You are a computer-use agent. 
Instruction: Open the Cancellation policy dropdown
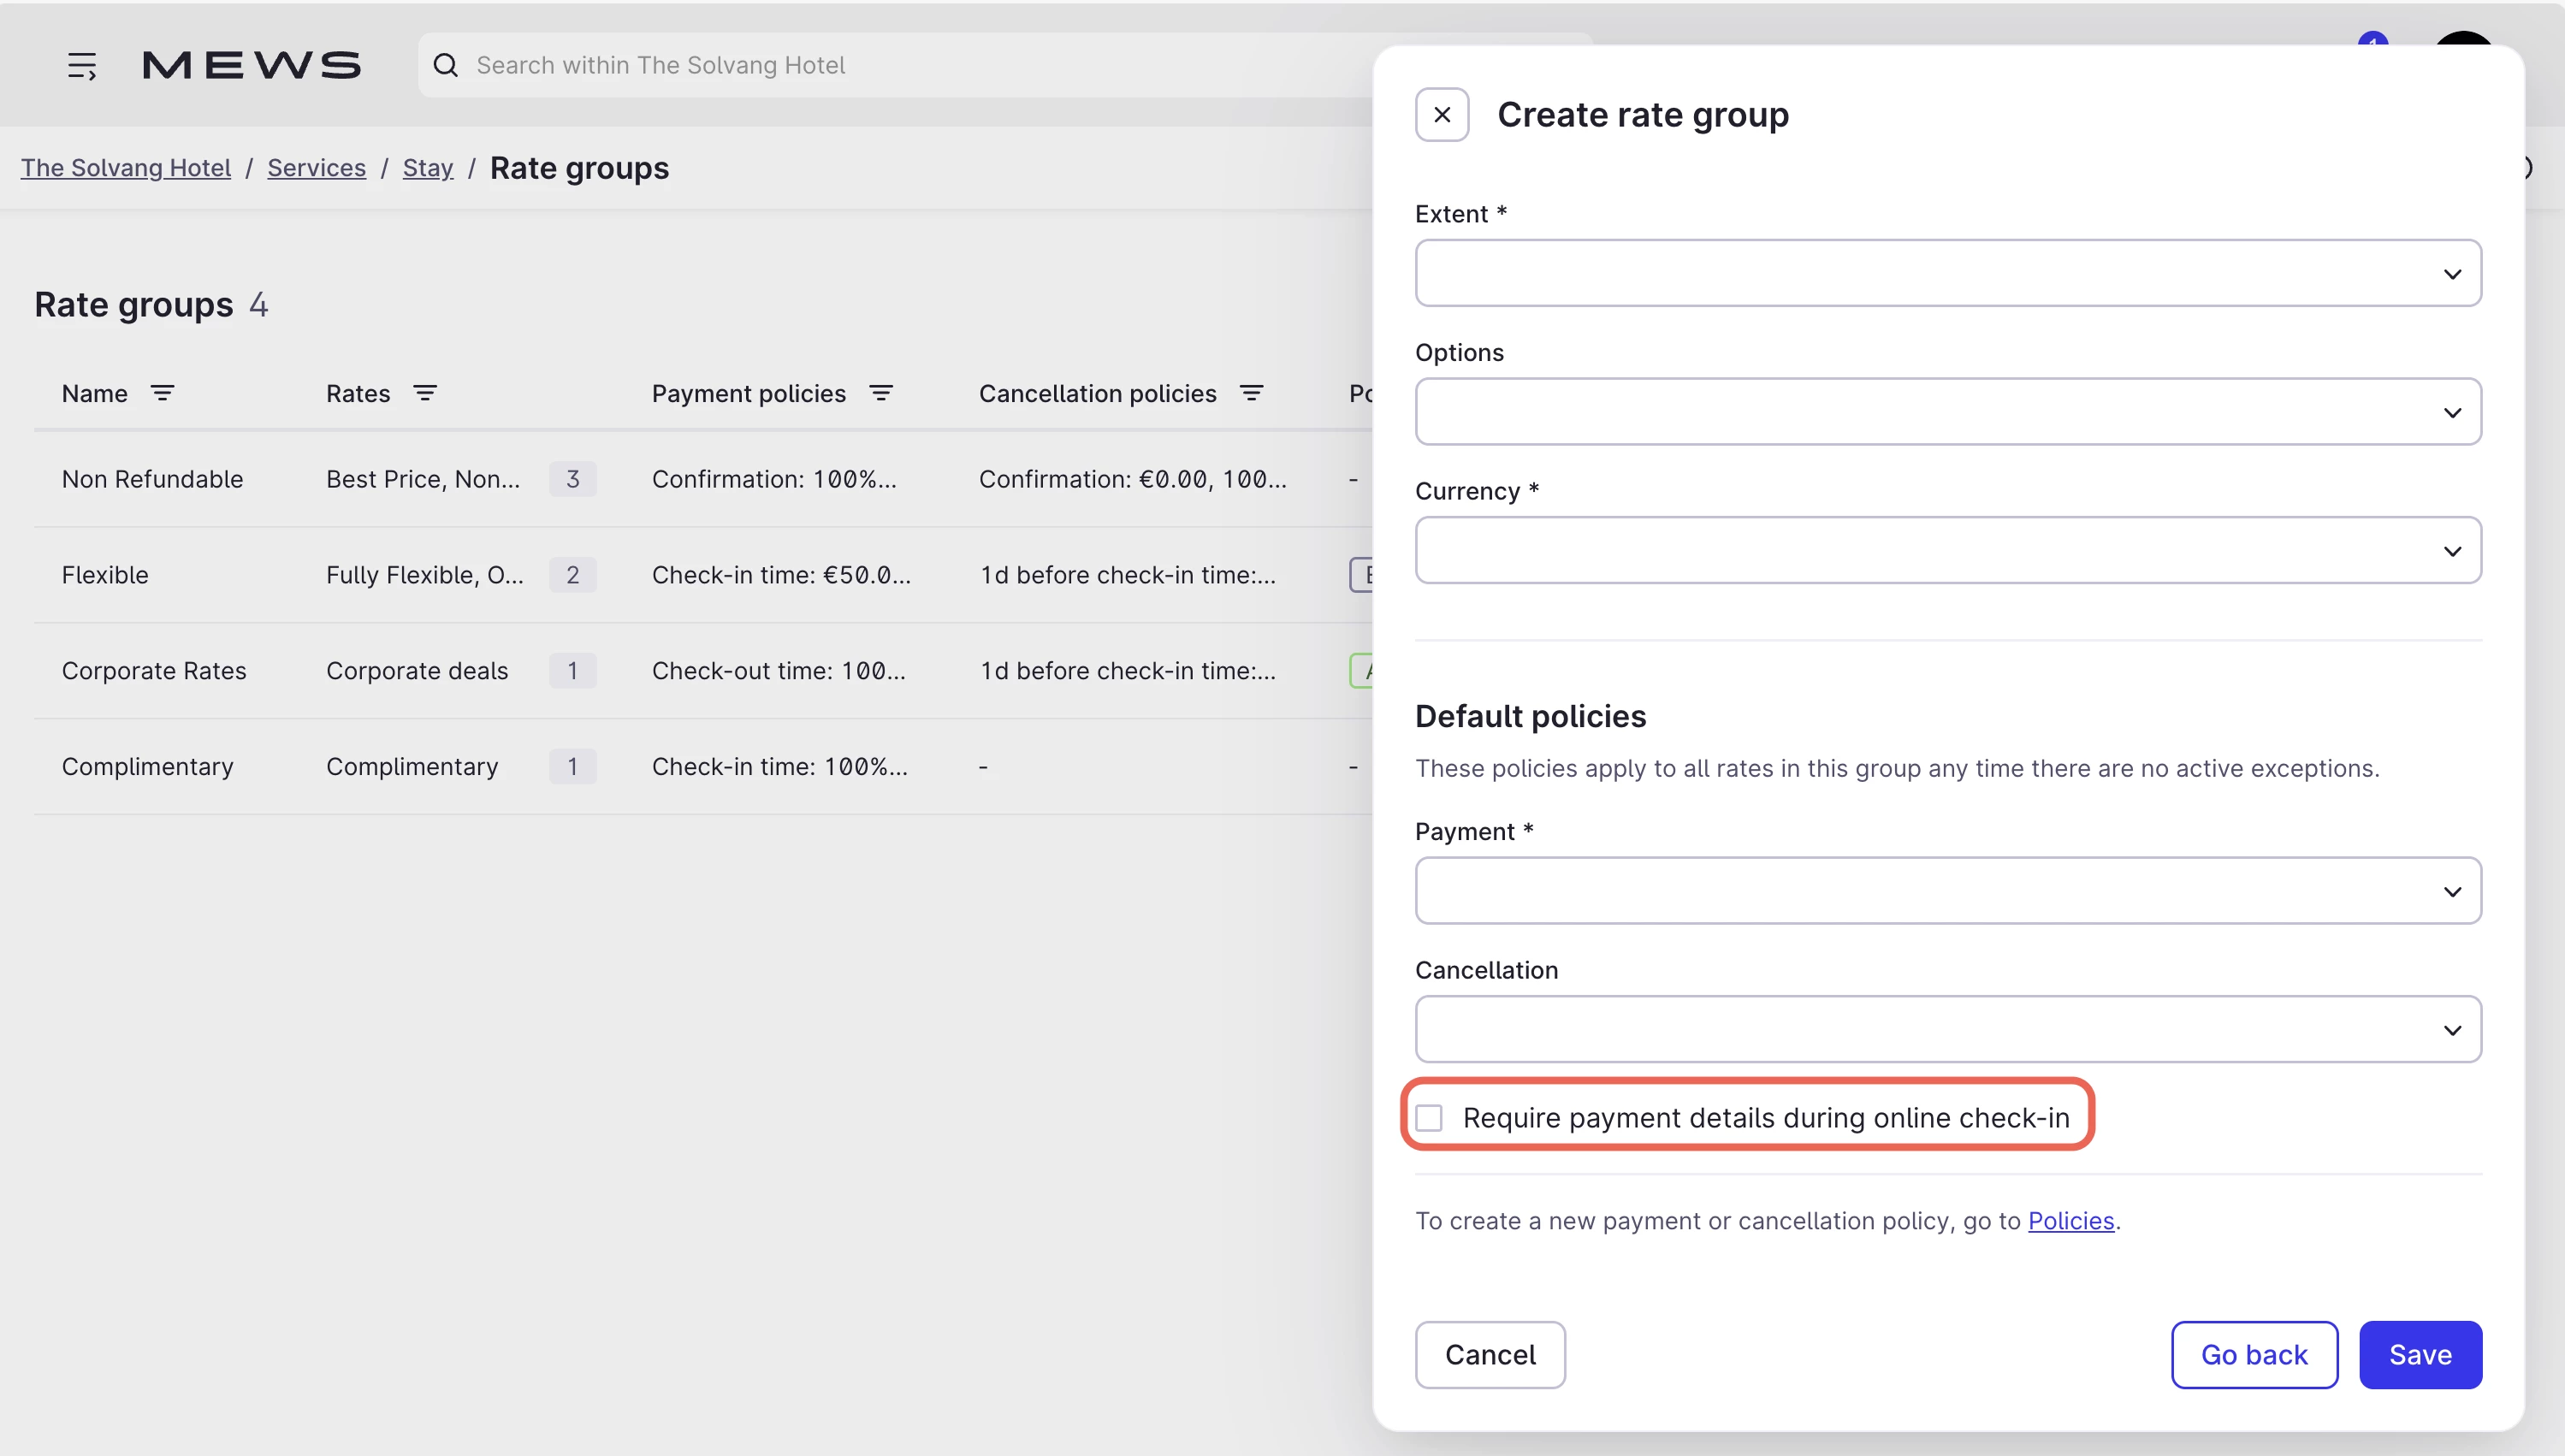[x=1946, y=1029]
